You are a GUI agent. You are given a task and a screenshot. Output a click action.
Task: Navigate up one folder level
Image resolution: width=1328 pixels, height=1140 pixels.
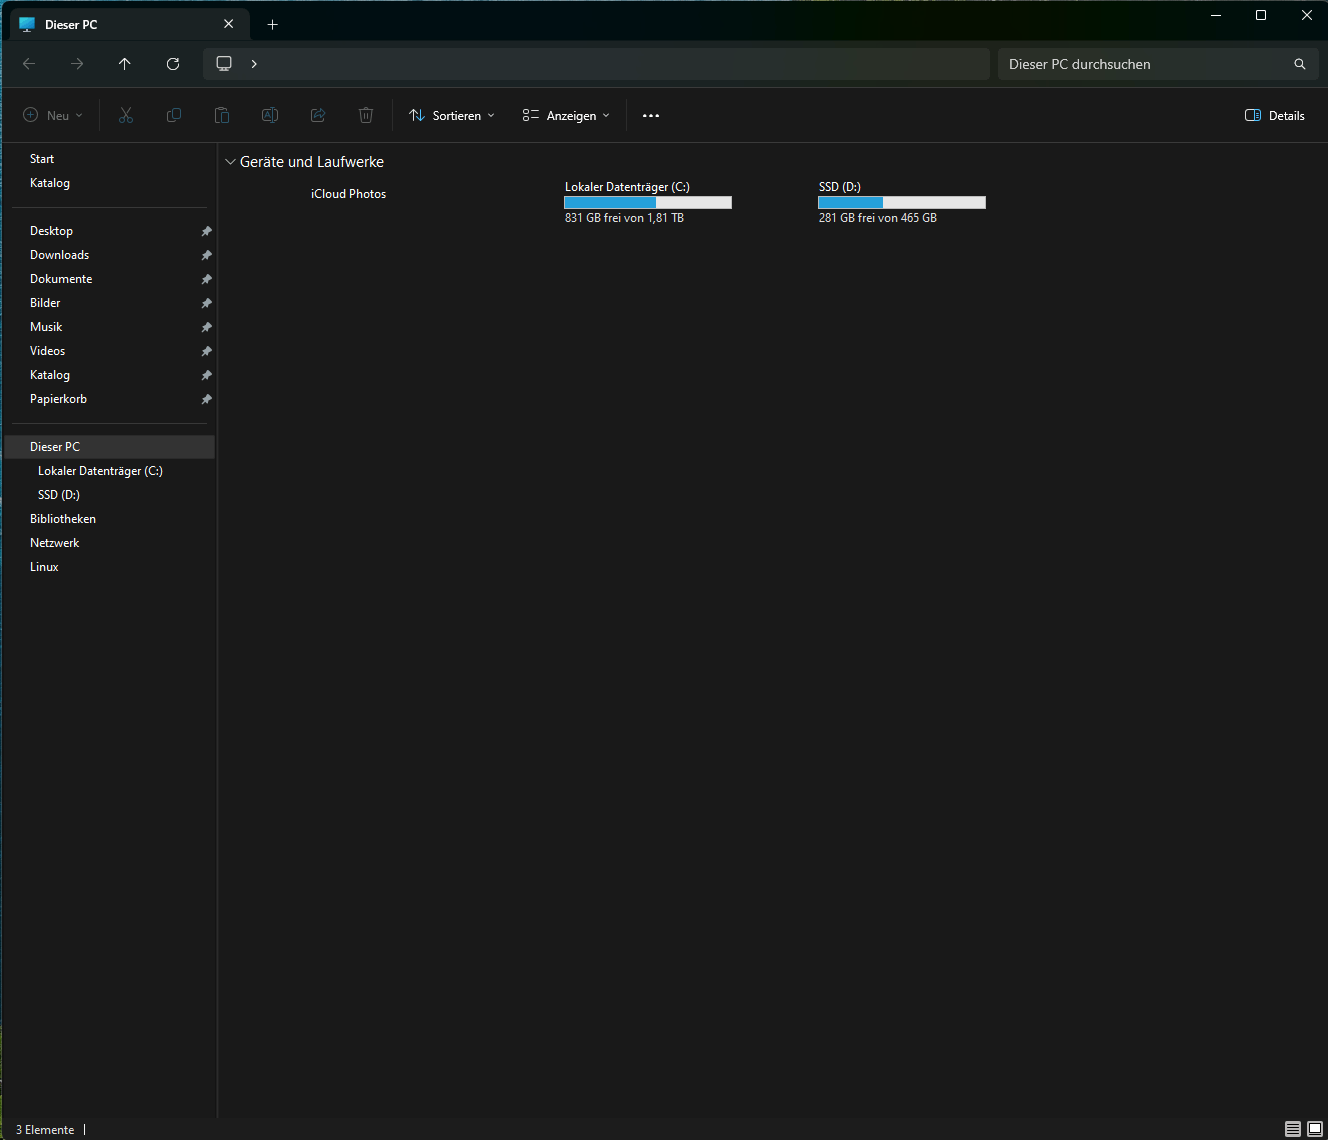point(125,64)
